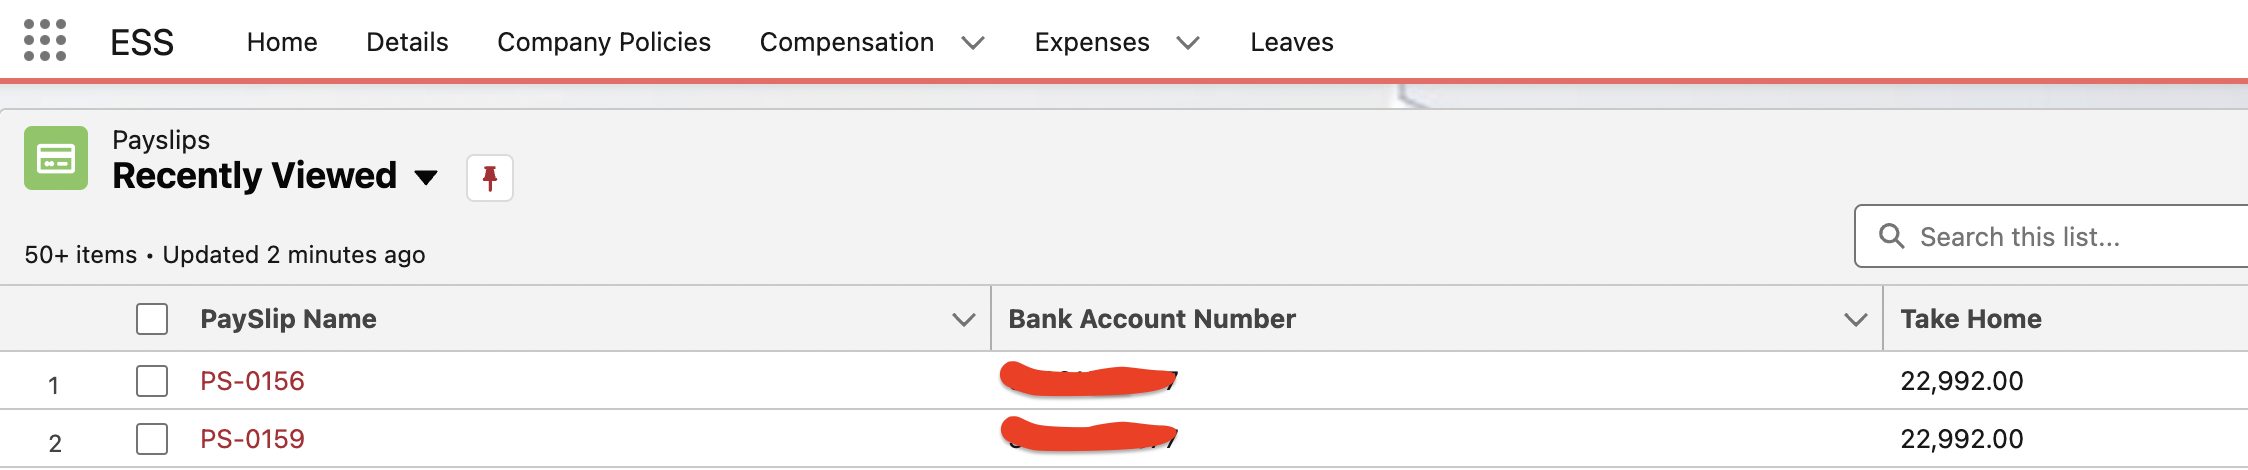Open the Recently Viewed list view picker
The width and height of the screenshot is (2248, 470).
click(426, 178)
